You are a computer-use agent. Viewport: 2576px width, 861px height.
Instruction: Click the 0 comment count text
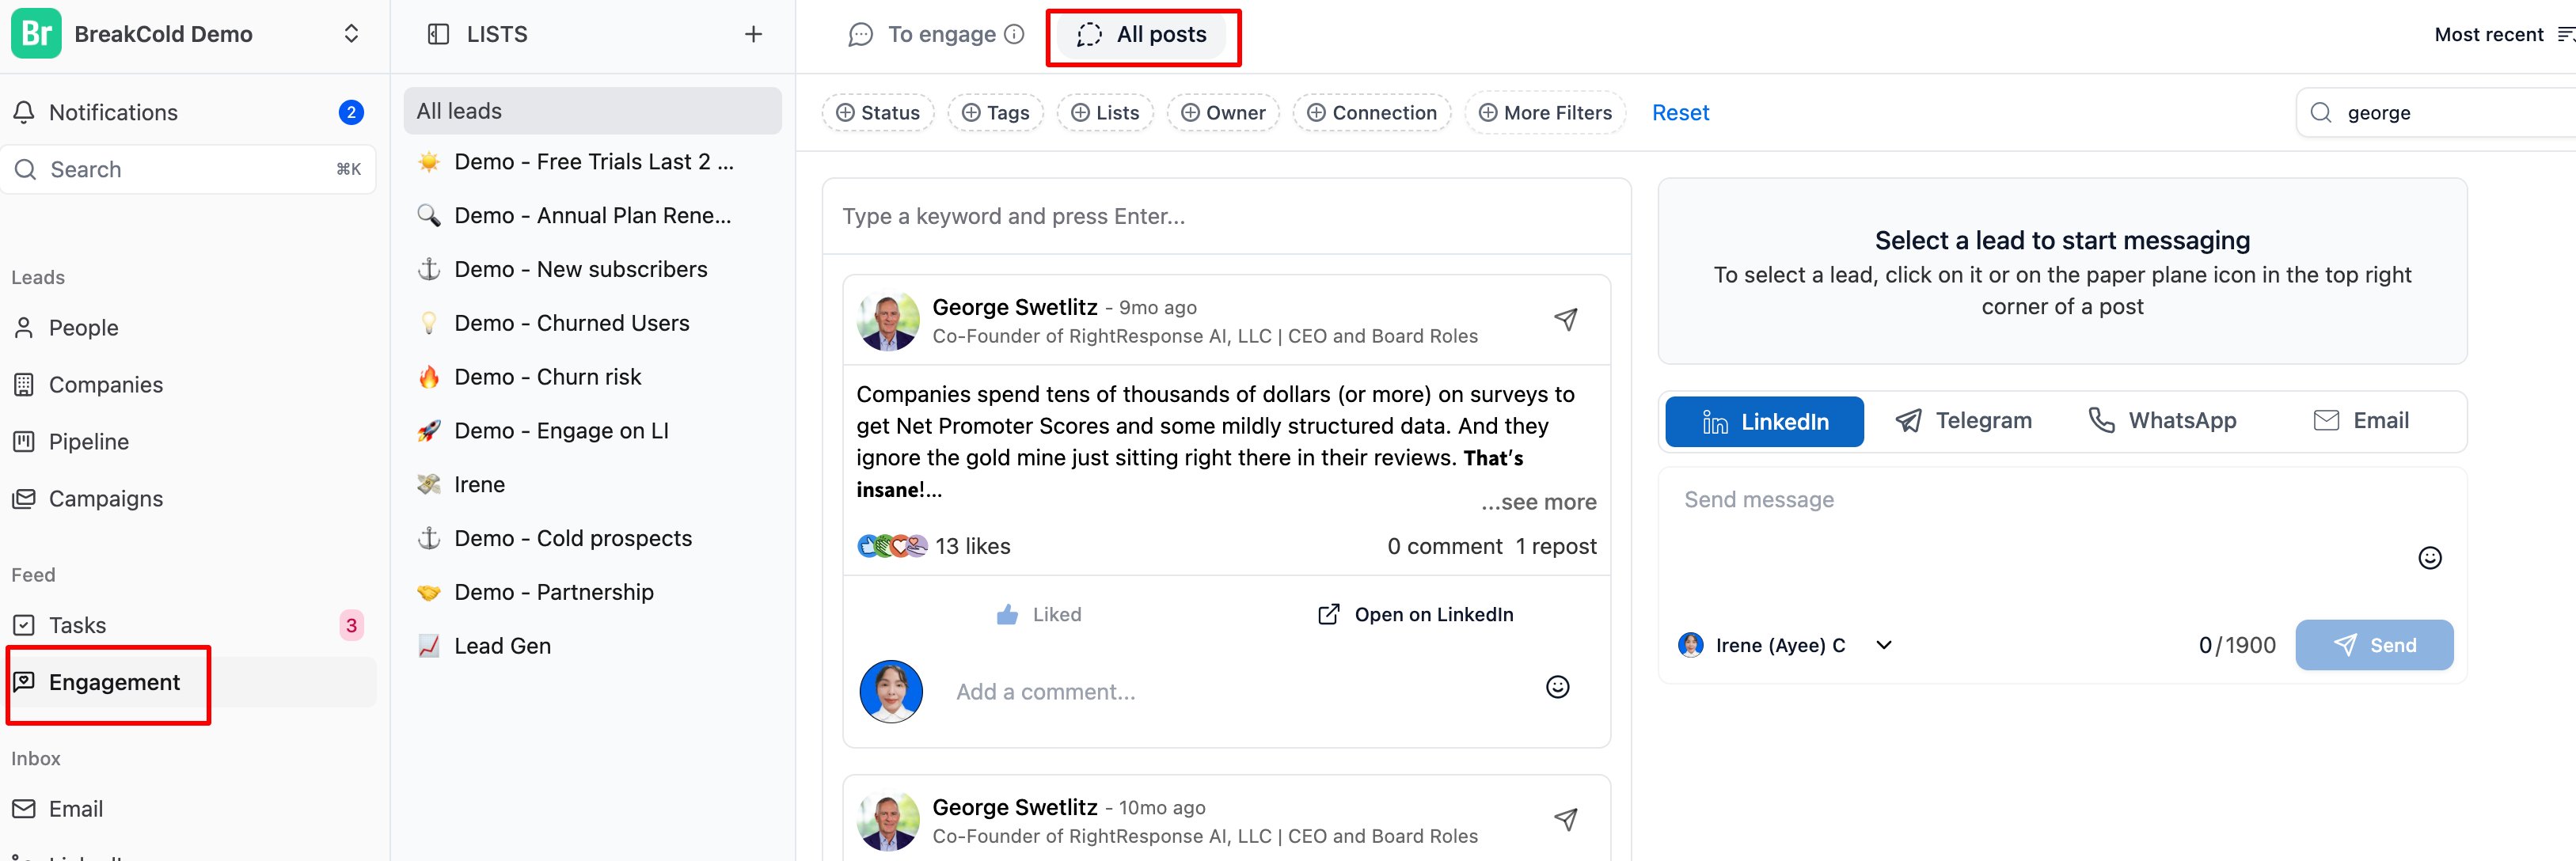click(1444, 546)
